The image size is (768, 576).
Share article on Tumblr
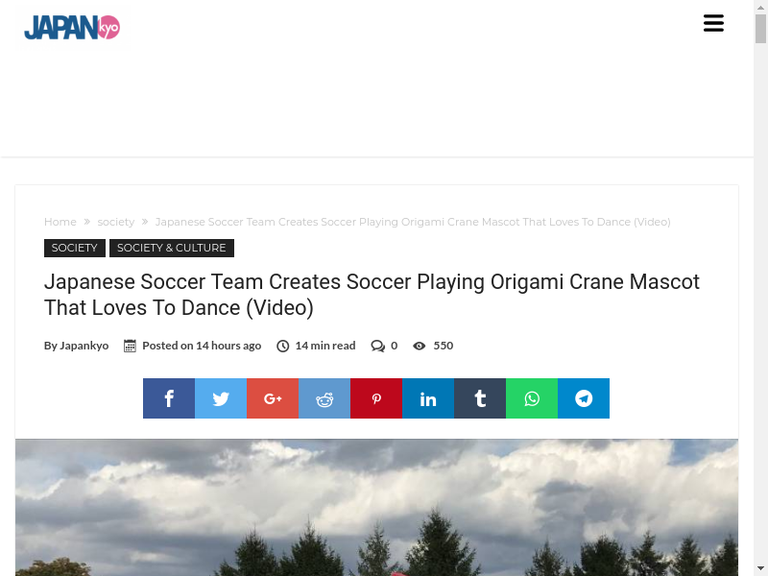[480, 398]
